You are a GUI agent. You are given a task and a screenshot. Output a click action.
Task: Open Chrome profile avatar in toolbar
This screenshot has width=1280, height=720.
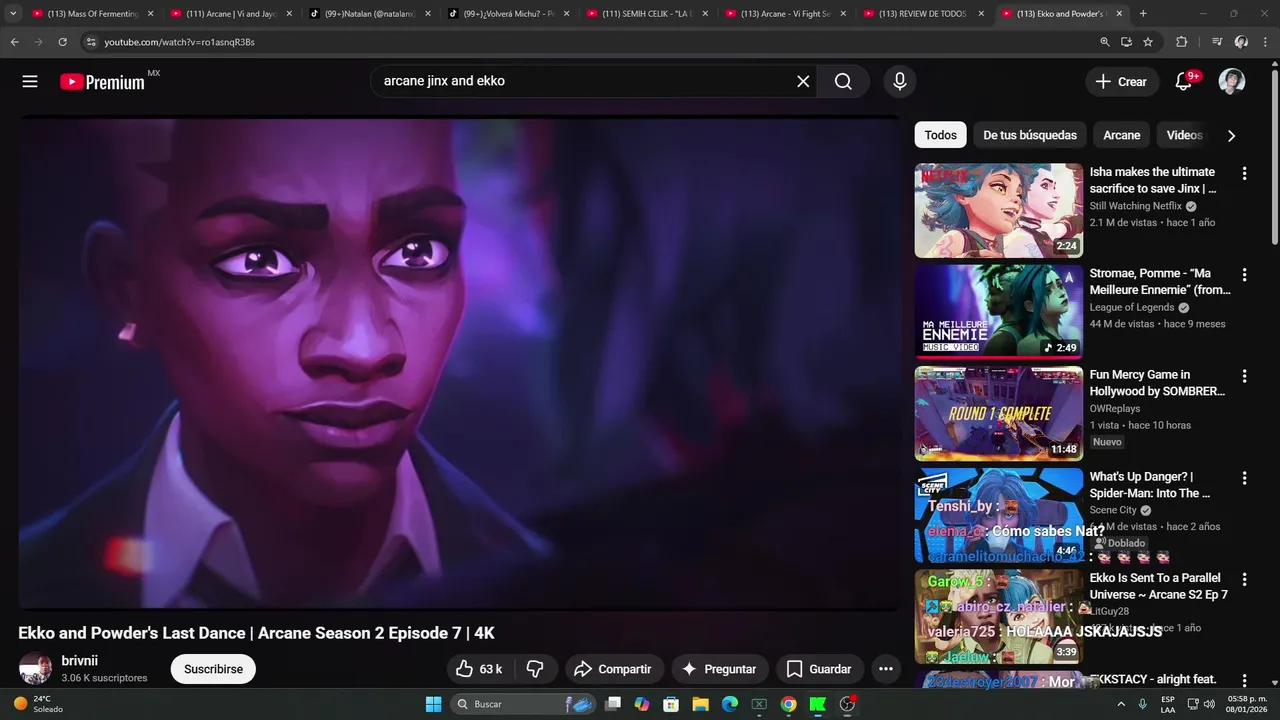(1241, 42)
